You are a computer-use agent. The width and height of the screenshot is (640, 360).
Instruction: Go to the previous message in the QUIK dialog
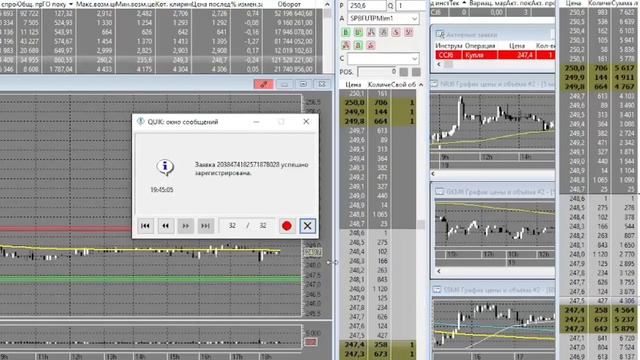point(165,226)
